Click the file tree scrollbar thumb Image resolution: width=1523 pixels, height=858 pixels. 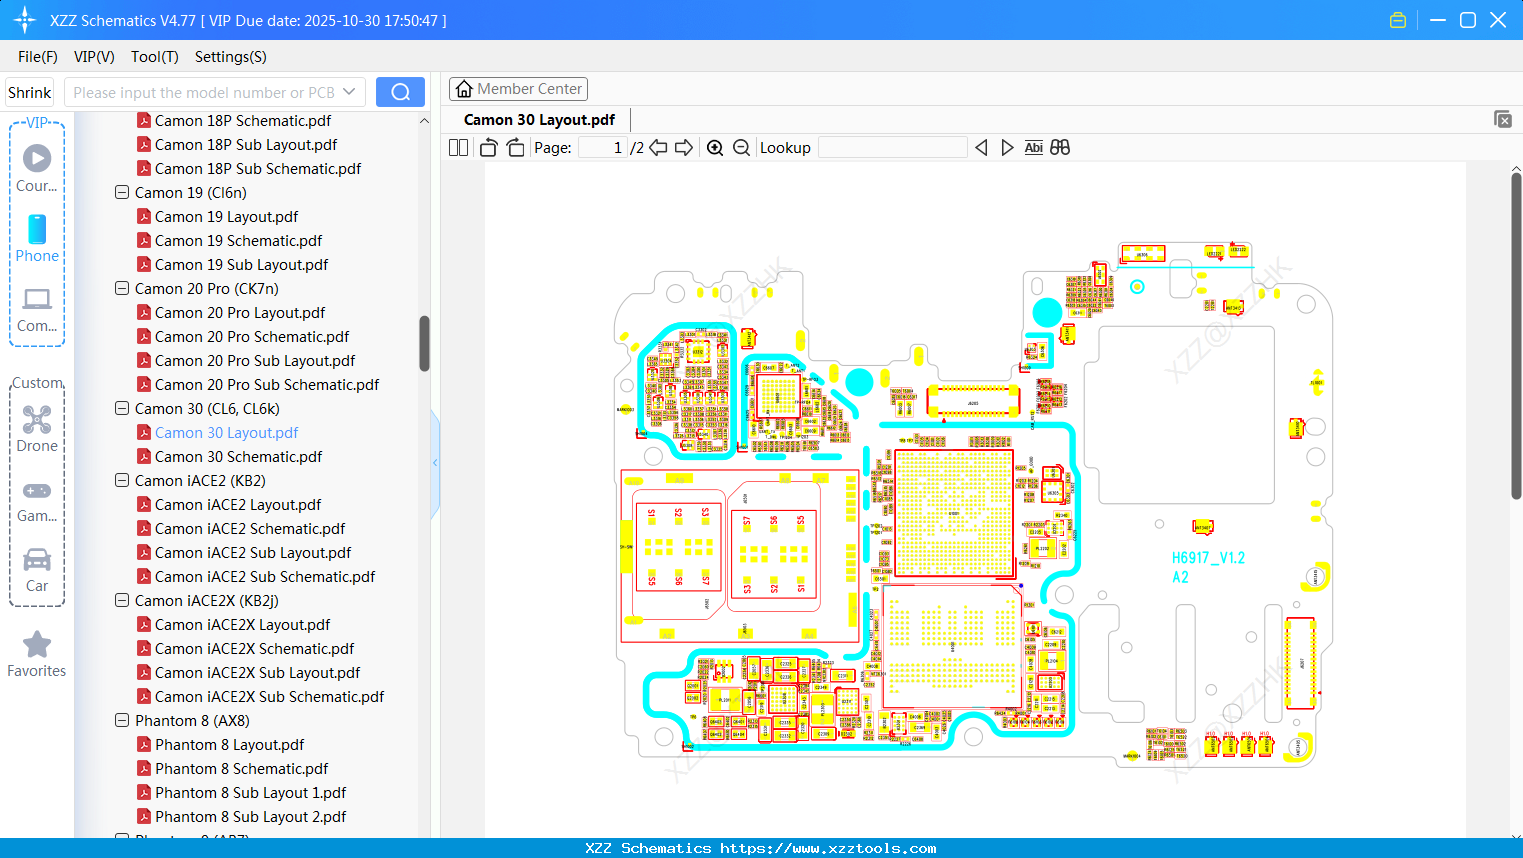click(424, 343)
